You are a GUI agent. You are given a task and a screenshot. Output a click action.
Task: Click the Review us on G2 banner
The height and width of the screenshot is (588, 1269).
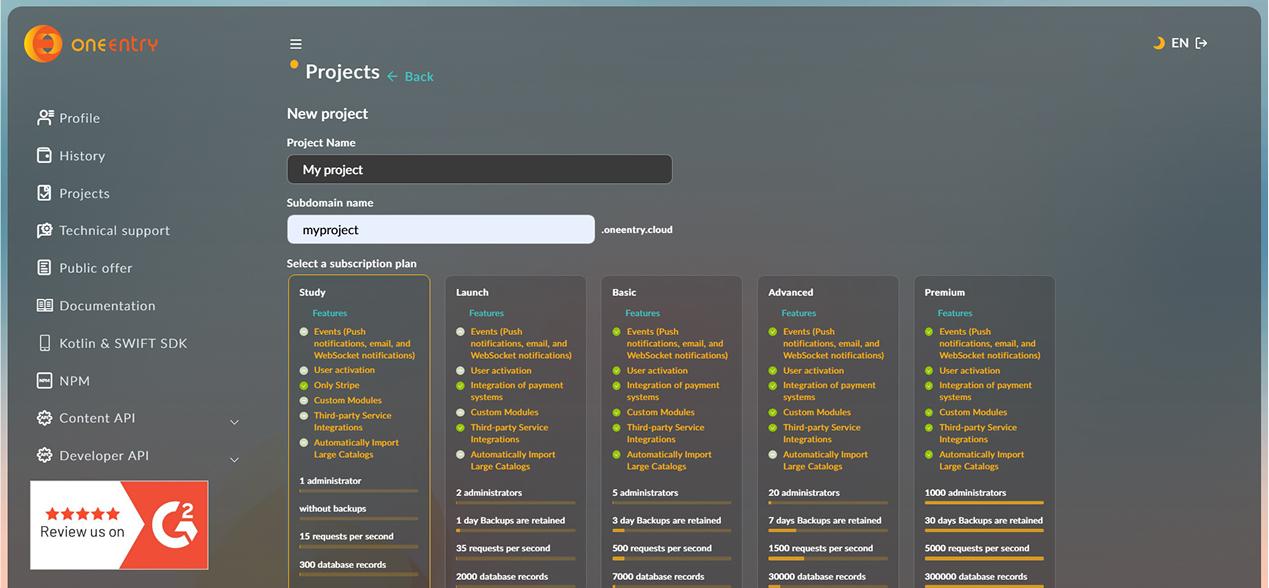(x=119, y=525)
